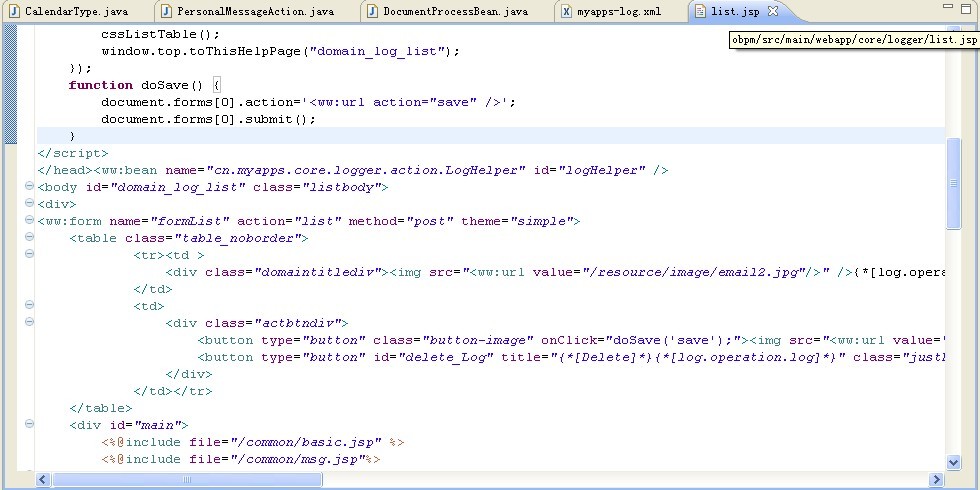Switch to the myapps-log.xml tab
The height and width of the screenshot is (490, 980).
click(x=619, y=11)
